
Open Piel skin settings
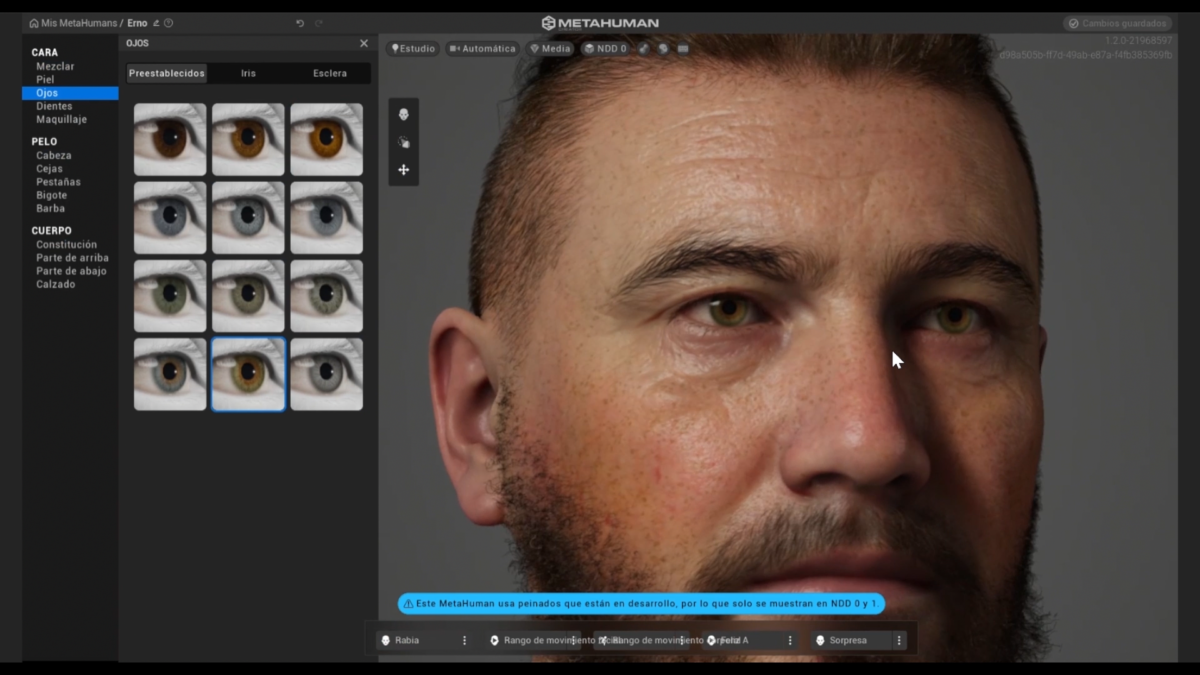coord(45,79)
